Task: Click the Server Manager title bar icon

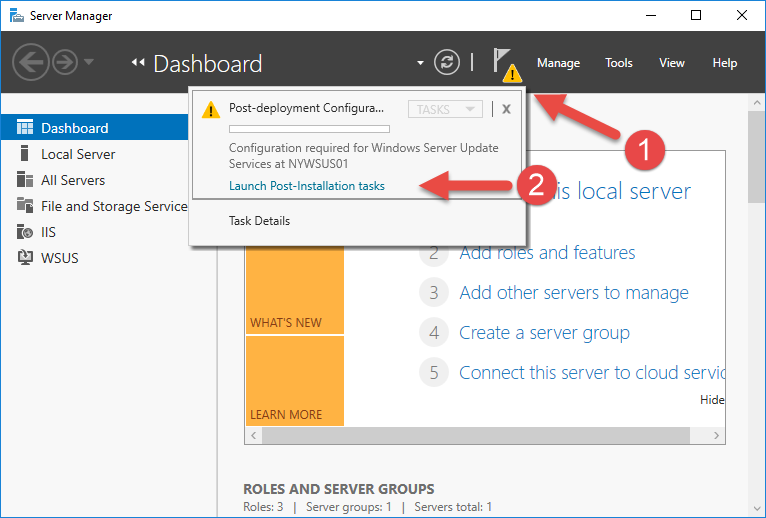Action: pos(17,16)
